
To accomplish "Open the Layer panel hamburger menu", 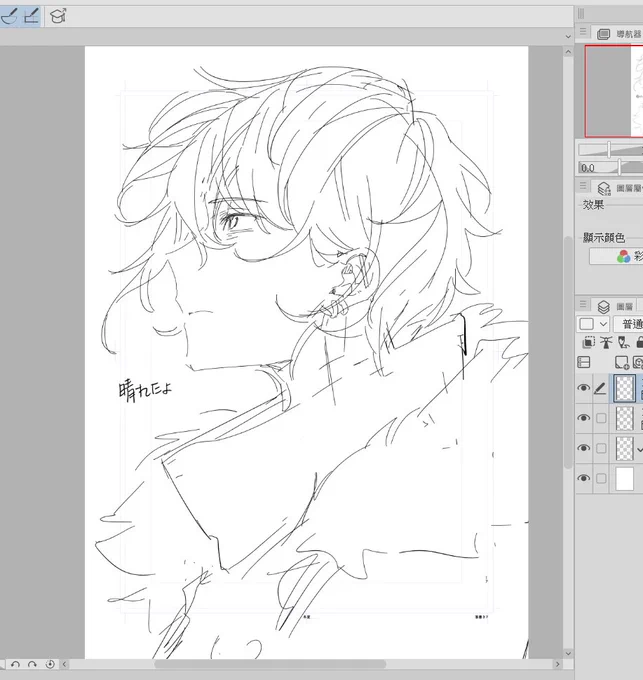I will 583,304.
